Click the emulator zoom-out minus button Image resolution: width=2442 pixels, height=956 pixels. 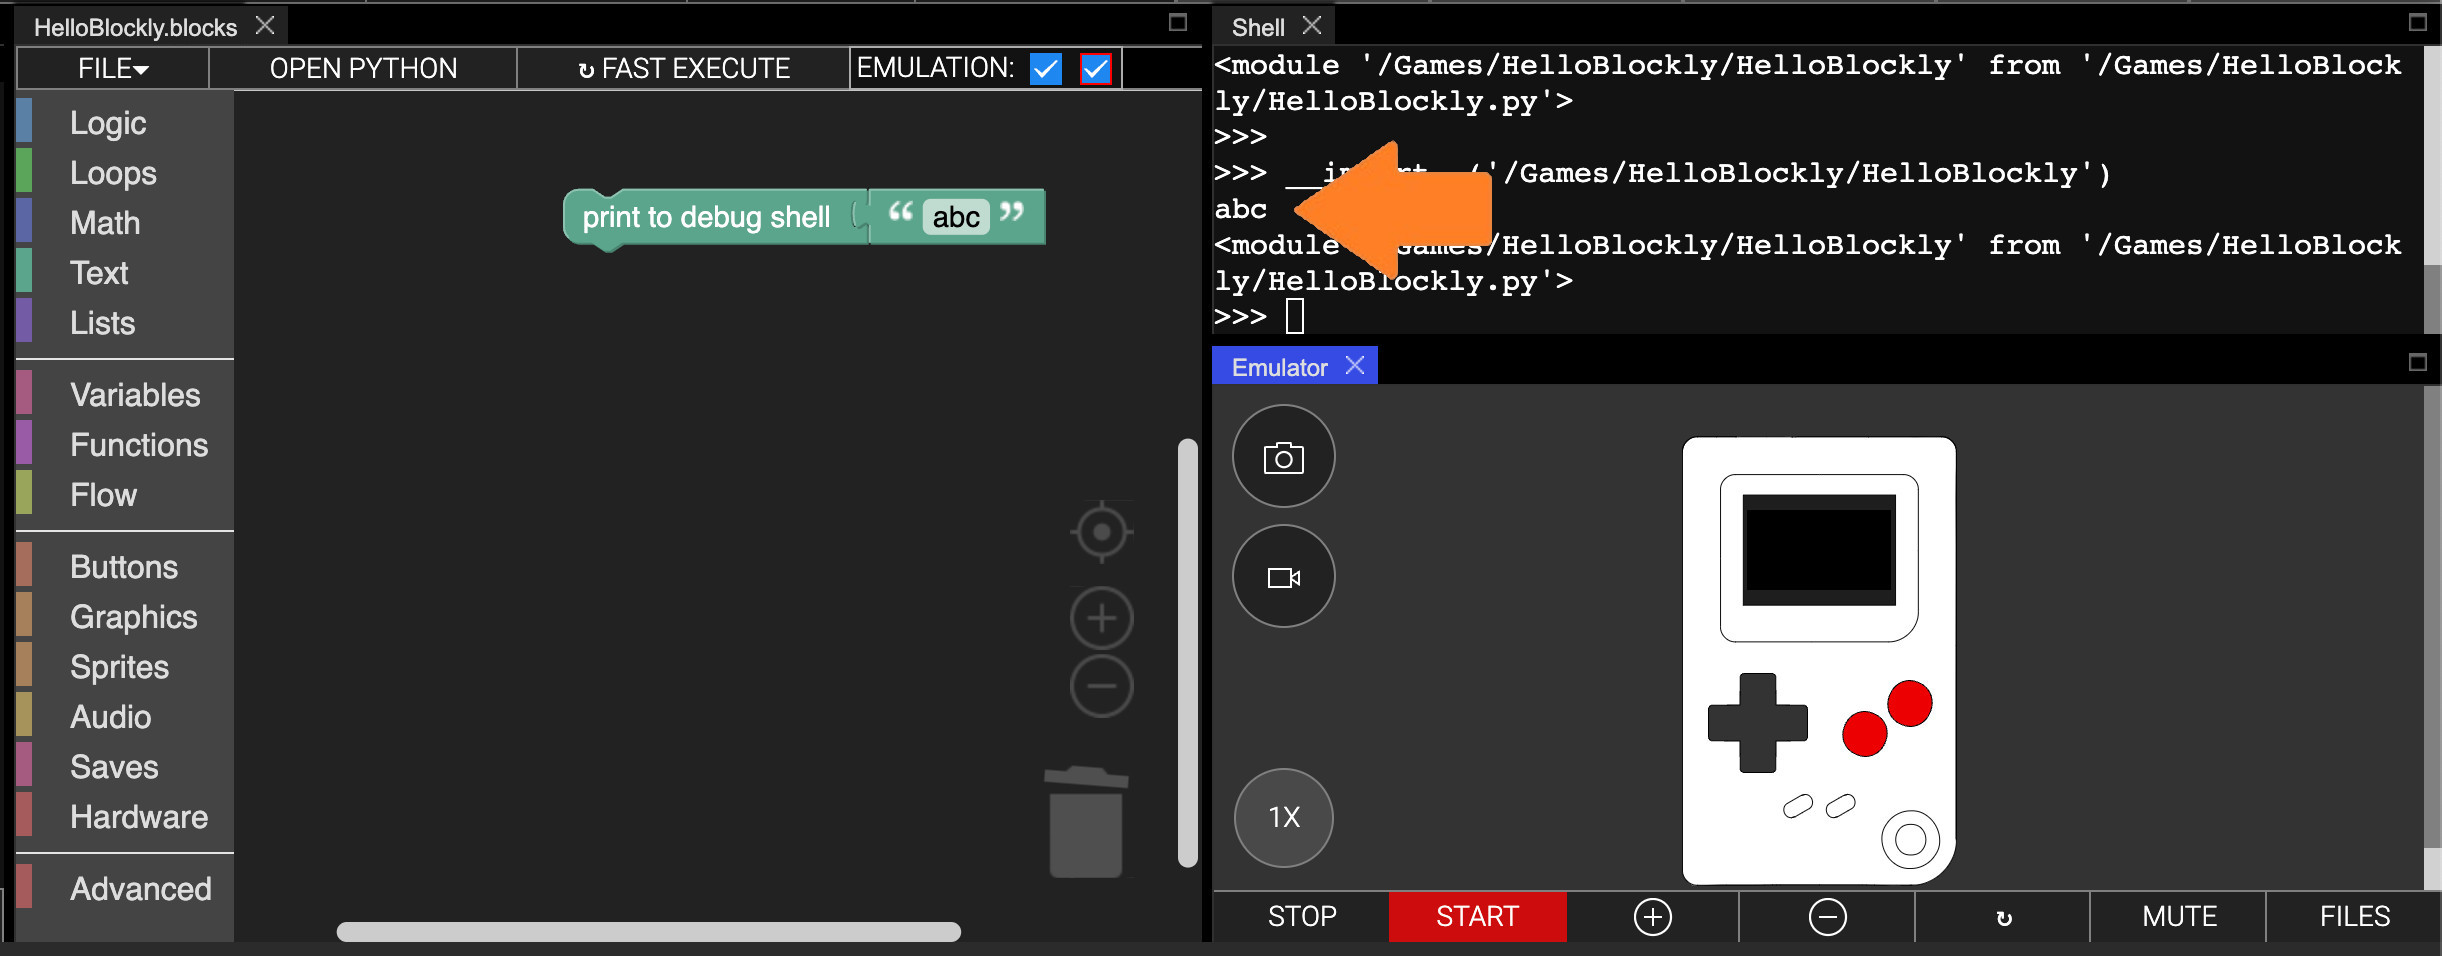pyautogui.click(x=1827, y=916)
